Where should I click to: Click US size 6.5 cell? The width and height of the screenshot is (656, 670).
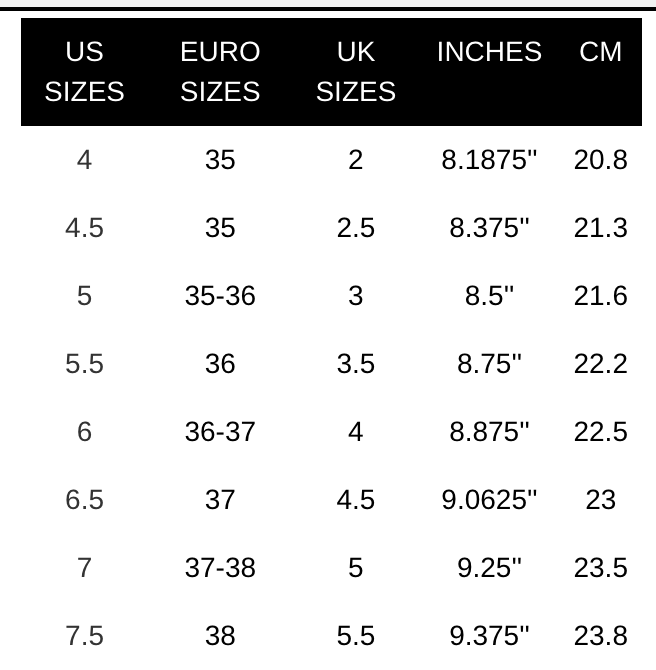[x=84, y=500]
